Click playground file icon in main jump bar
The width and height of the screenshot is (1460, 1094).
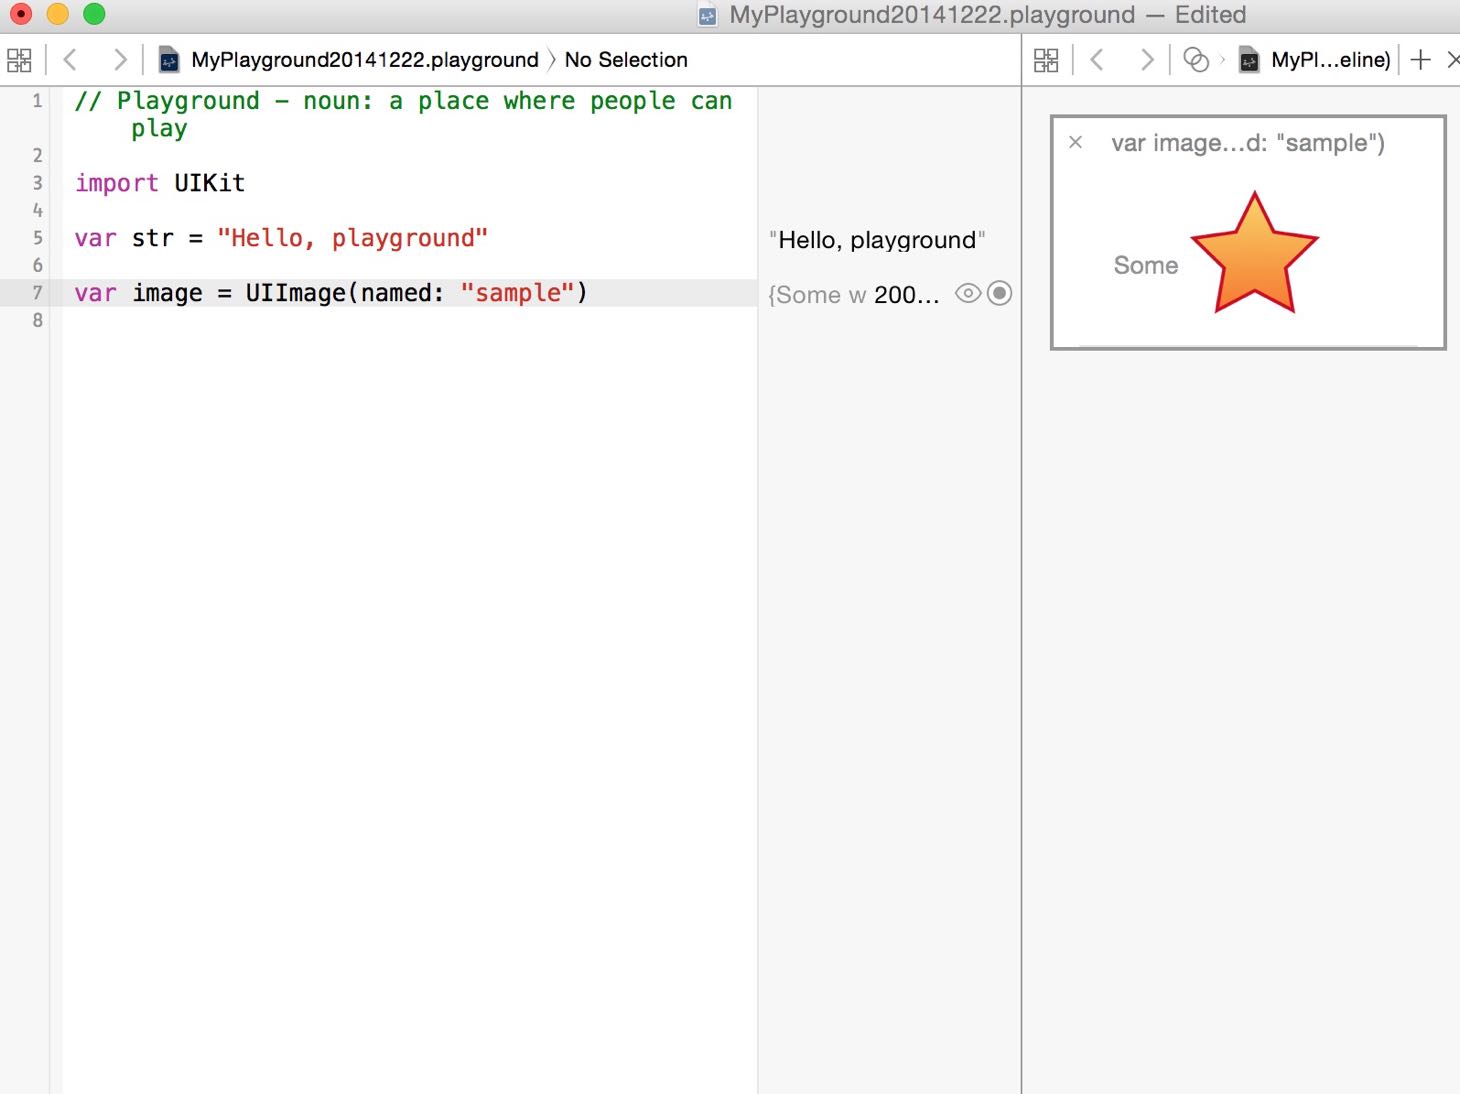click(169, 60)
